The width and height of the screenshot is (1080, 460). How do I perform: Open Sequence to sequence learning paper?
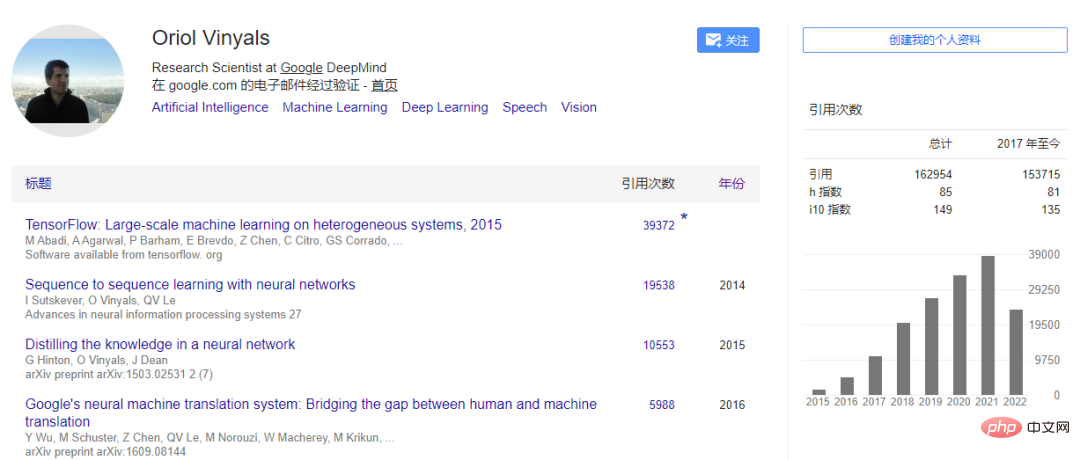tap(190, 284)
